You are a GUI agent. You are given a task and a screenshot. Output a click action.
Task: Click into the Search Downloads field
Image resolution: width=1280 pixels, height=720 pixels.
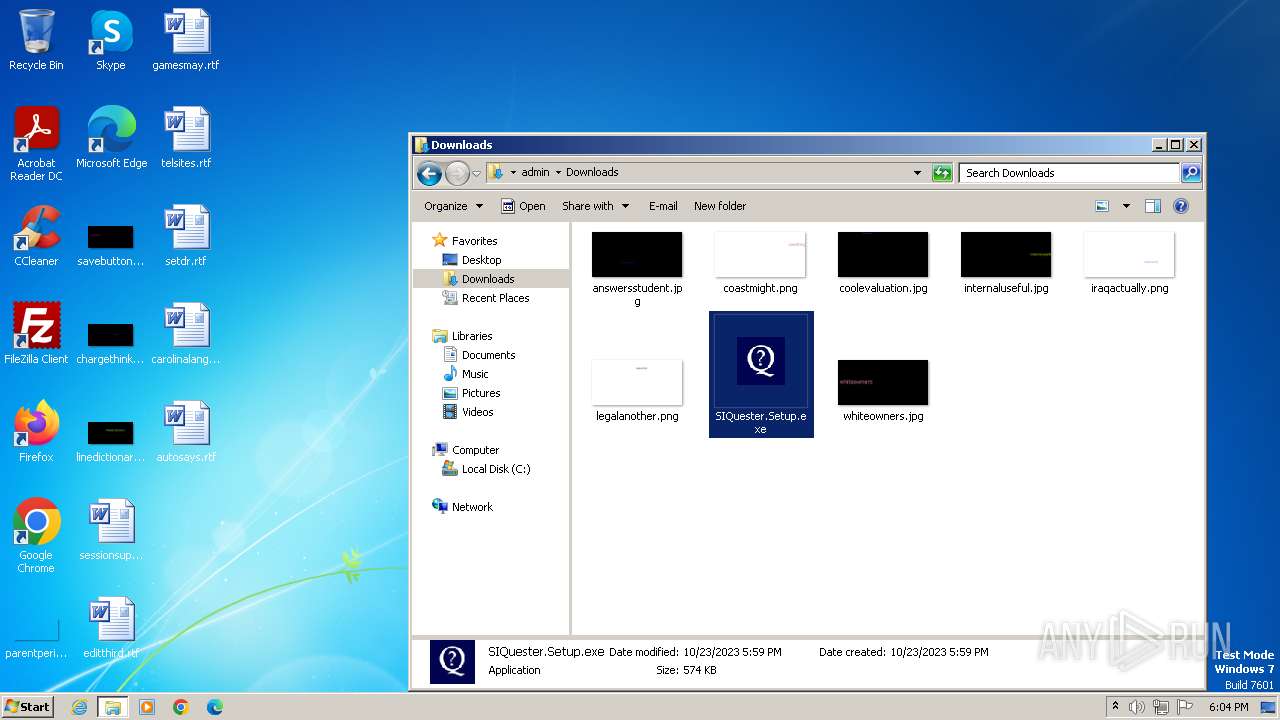[x=1068, y=173]
